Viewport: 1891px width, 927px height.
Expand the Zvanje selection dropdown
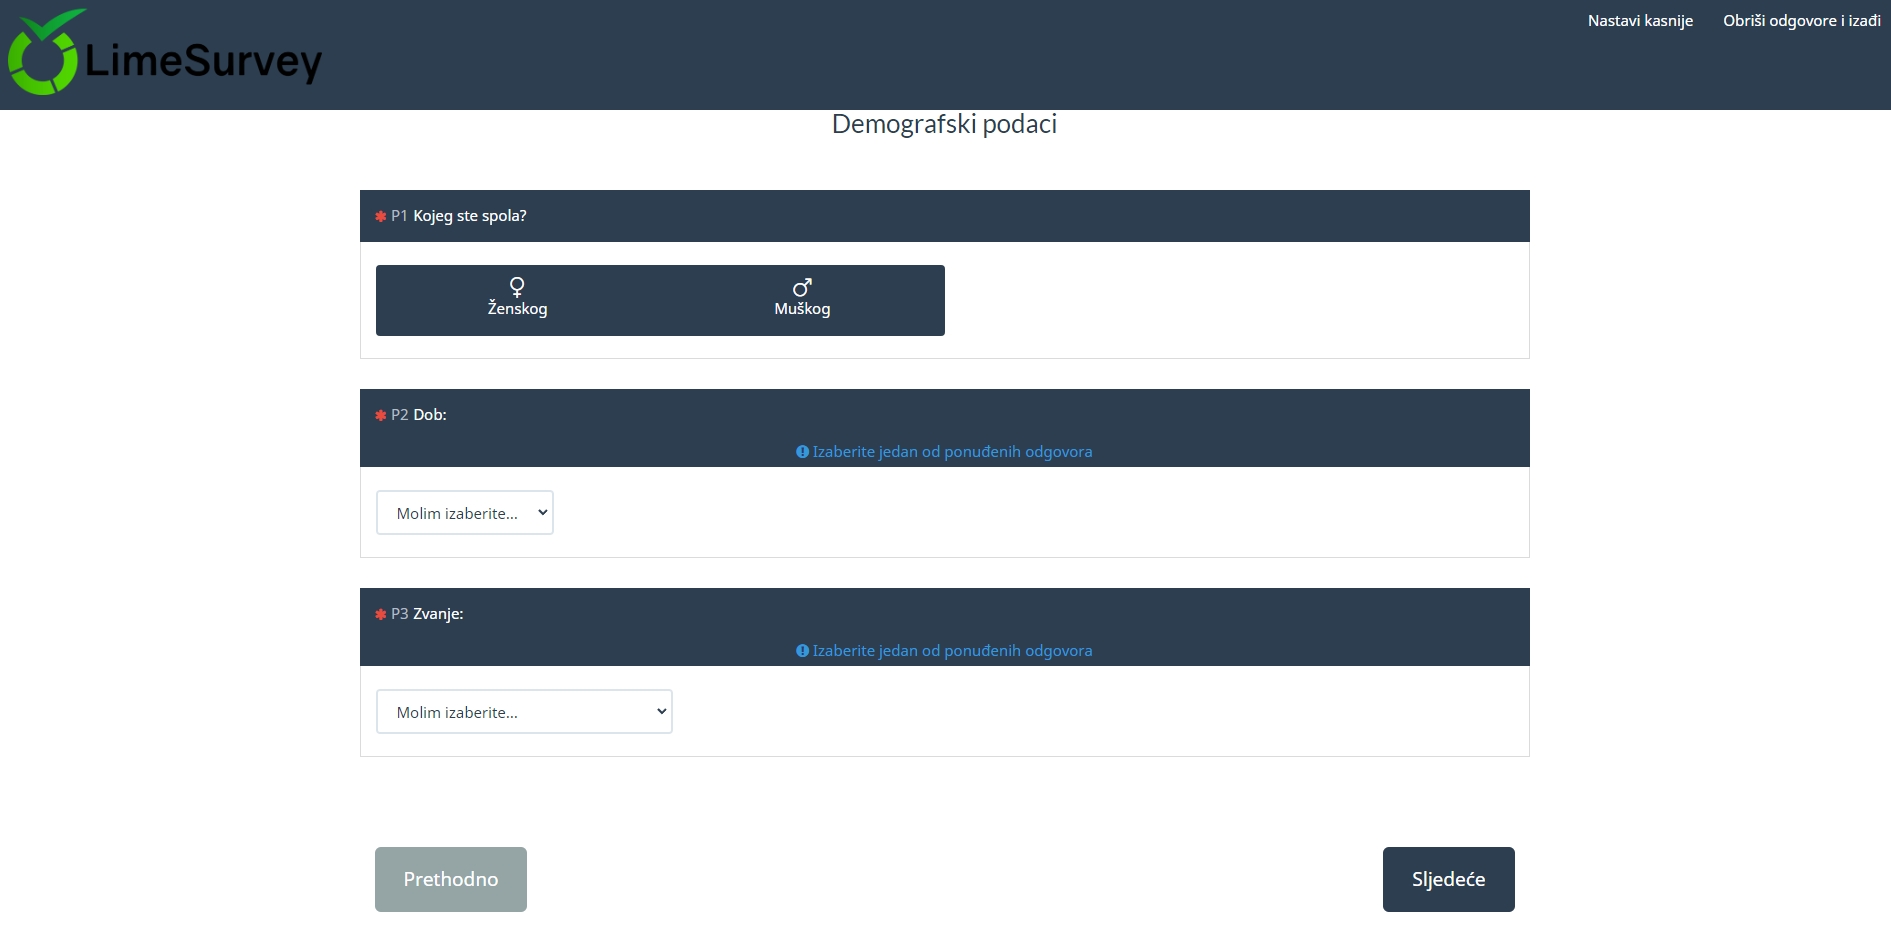(x=524, y=712)
